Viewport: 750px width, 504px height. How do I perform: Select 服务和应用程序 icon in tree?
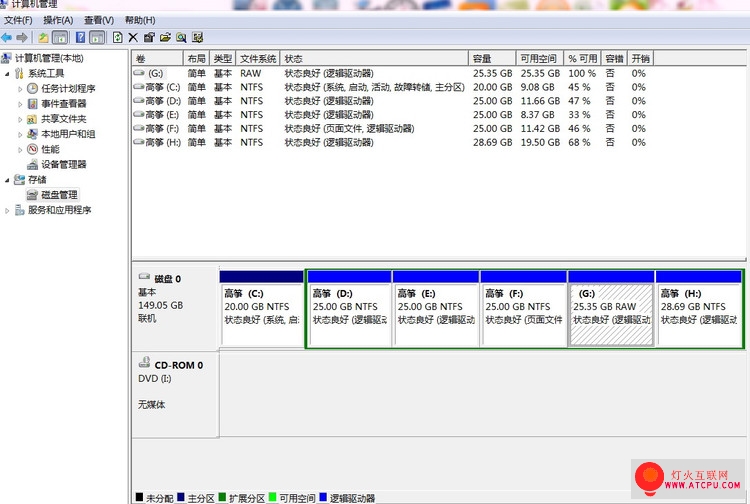tap(20, 210)
